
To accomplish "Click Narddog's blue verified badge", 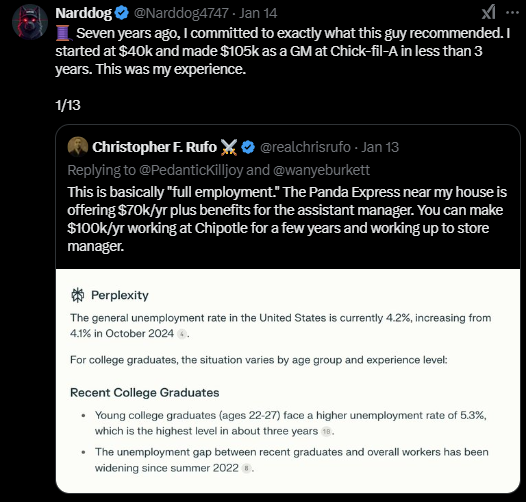I will (121, 13).
